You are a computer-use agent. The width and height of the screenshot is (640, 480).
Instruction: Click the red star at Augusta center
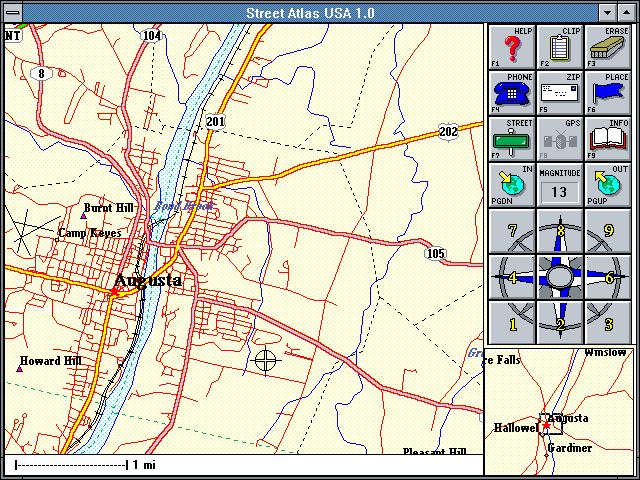click(x=114, y=291)
